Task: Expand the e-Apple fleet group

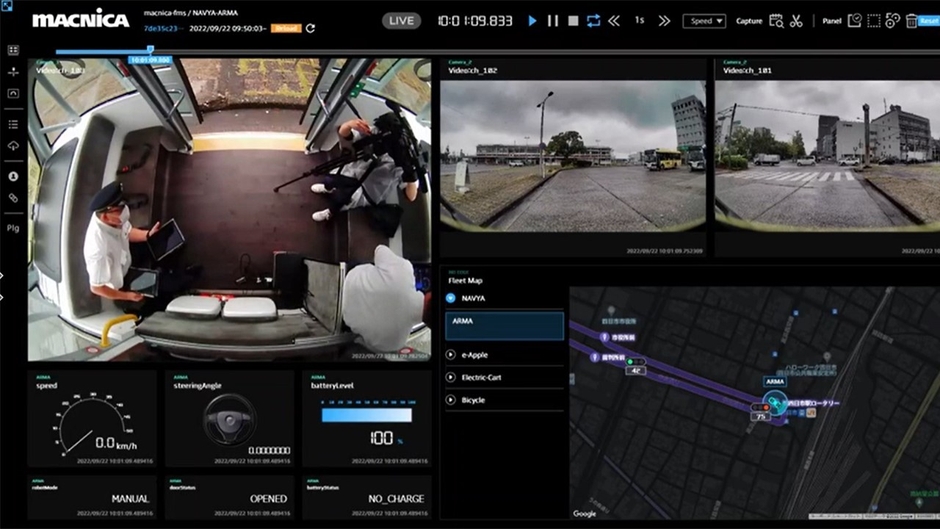Action: [451, 355]
